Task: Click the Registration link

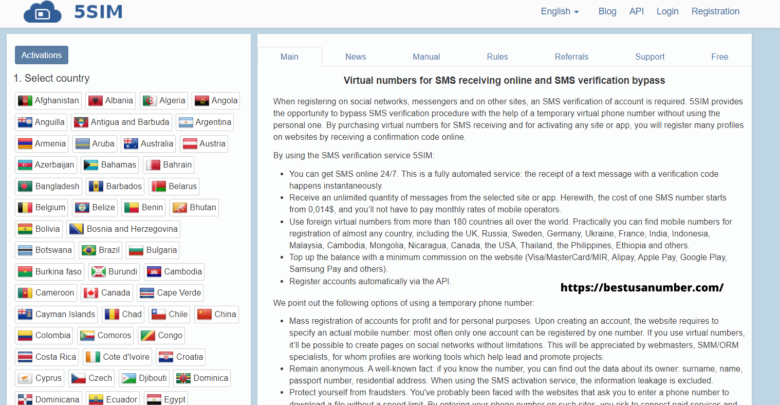Action: pyautogui.click(x=715, y=11)
